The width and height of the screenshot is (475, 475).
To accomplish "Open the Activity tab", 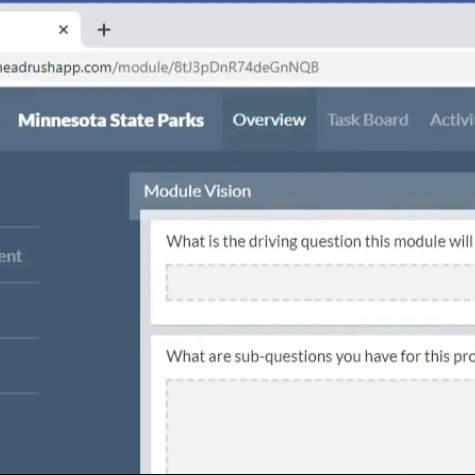I will 452,120.
